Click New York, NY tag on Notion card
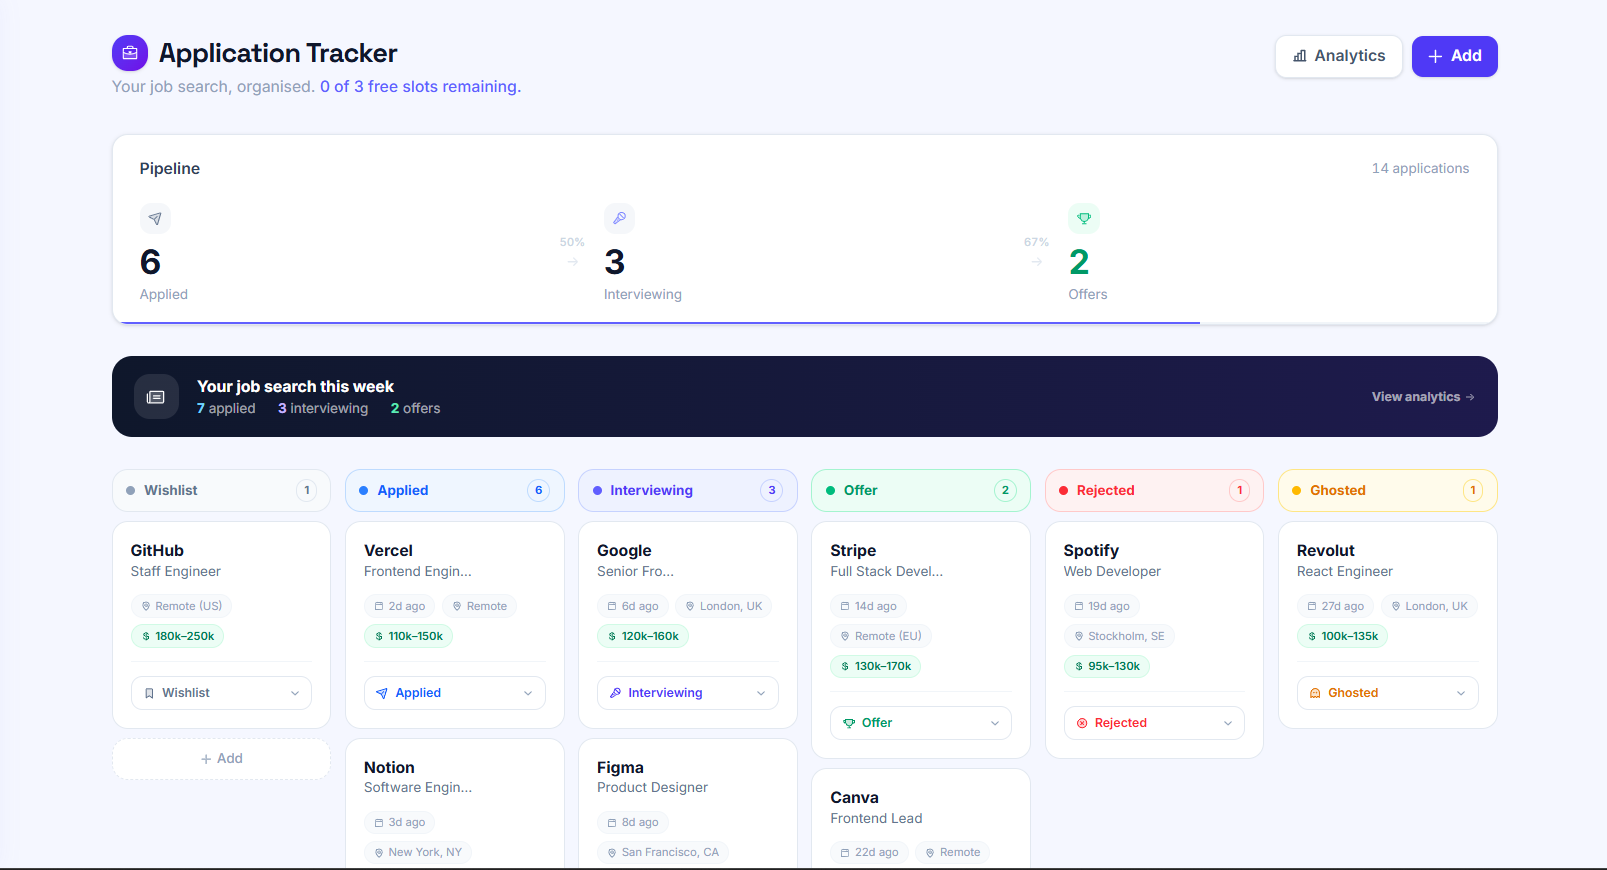1607x870 pixels. point(418,852)
